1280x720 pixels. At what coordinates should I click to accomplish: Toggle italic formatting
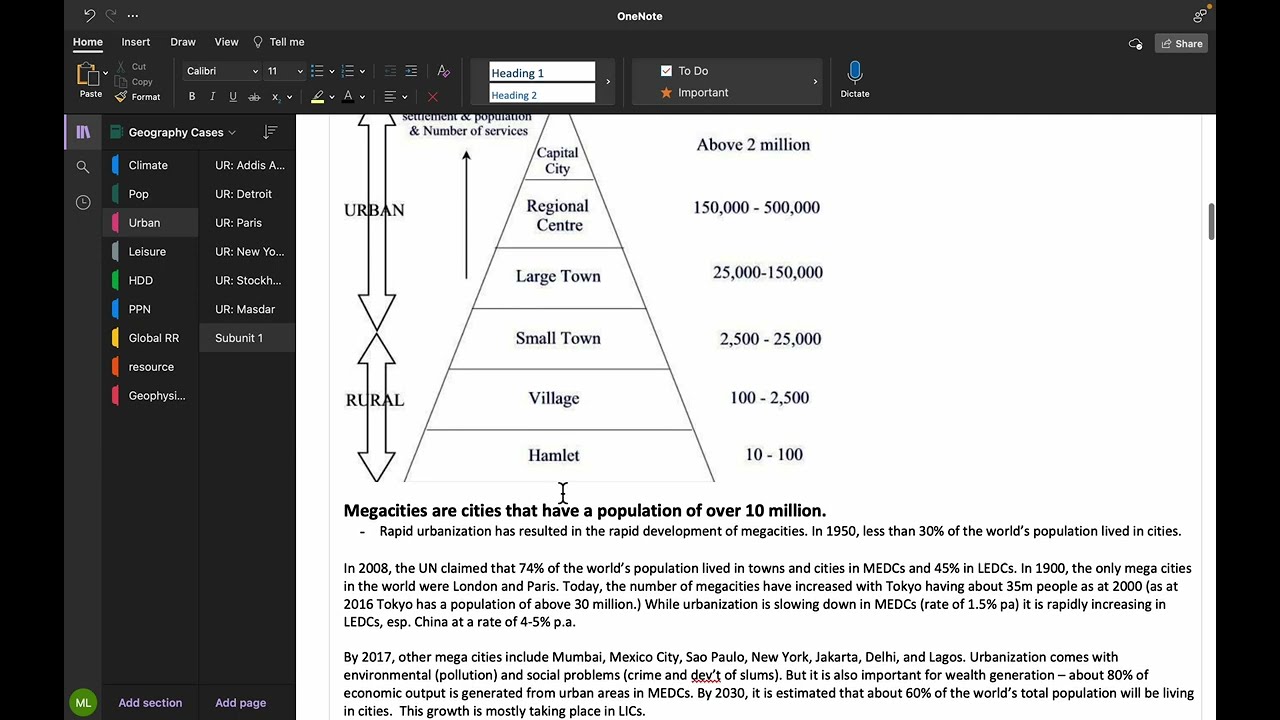click(x=212, y=97)
